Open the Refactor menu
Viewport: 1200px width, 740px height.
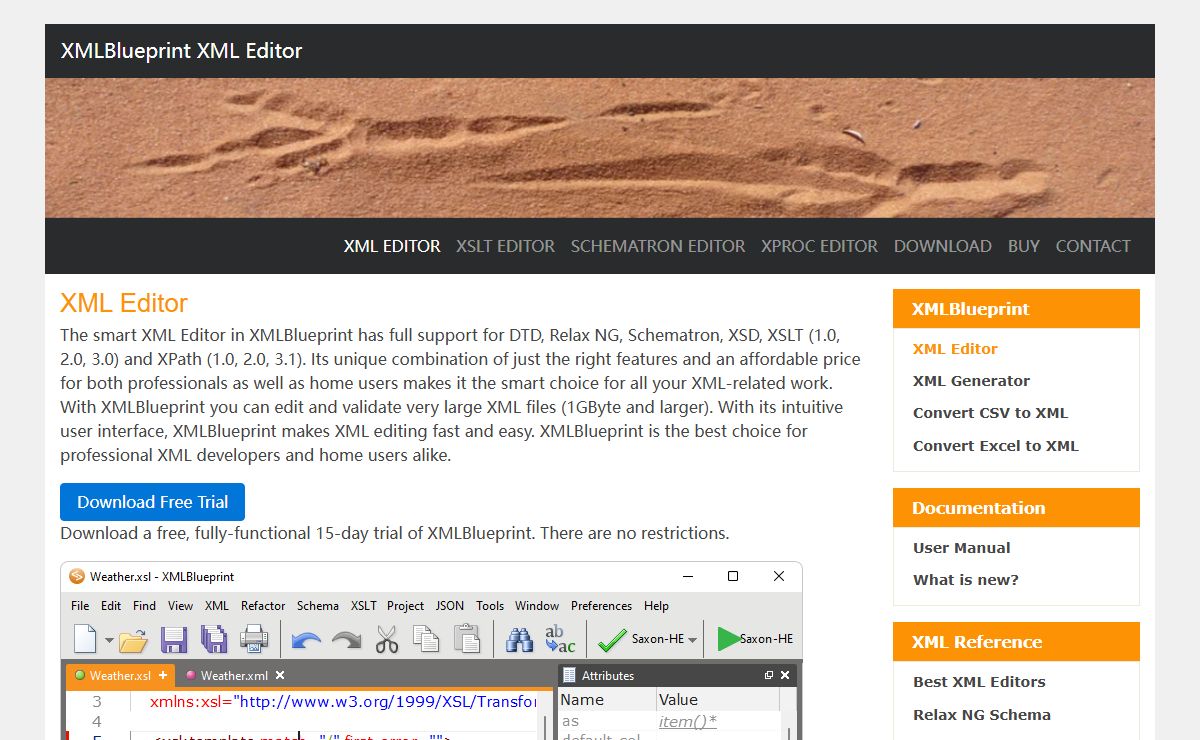[263, 606]
